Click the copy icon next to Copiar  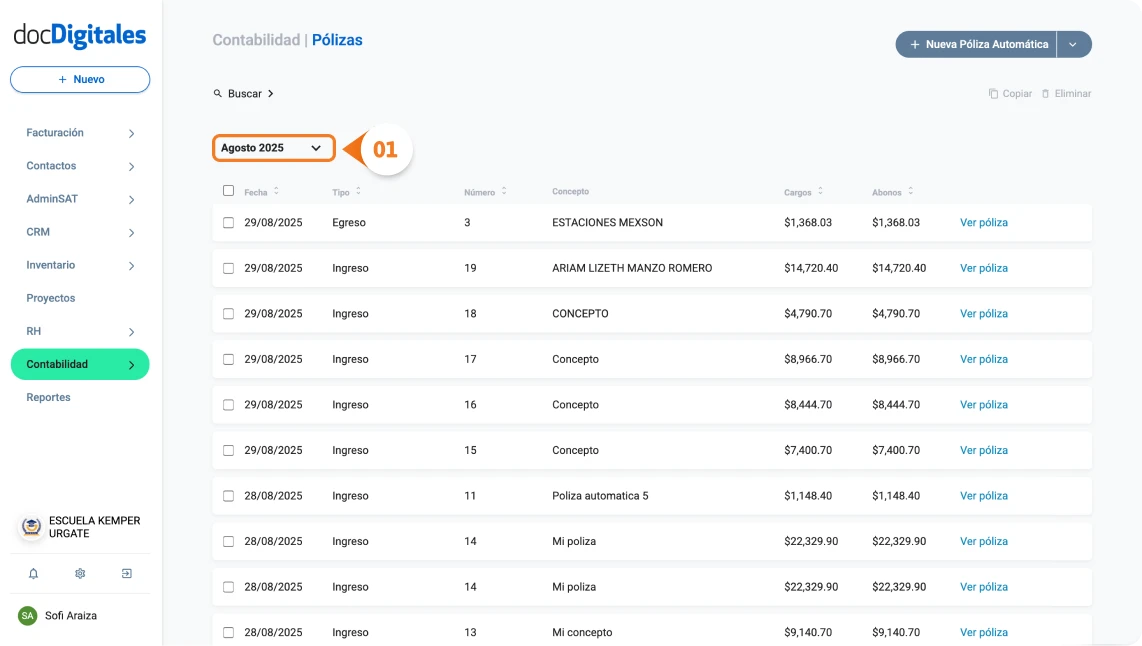tap(995, 93)
